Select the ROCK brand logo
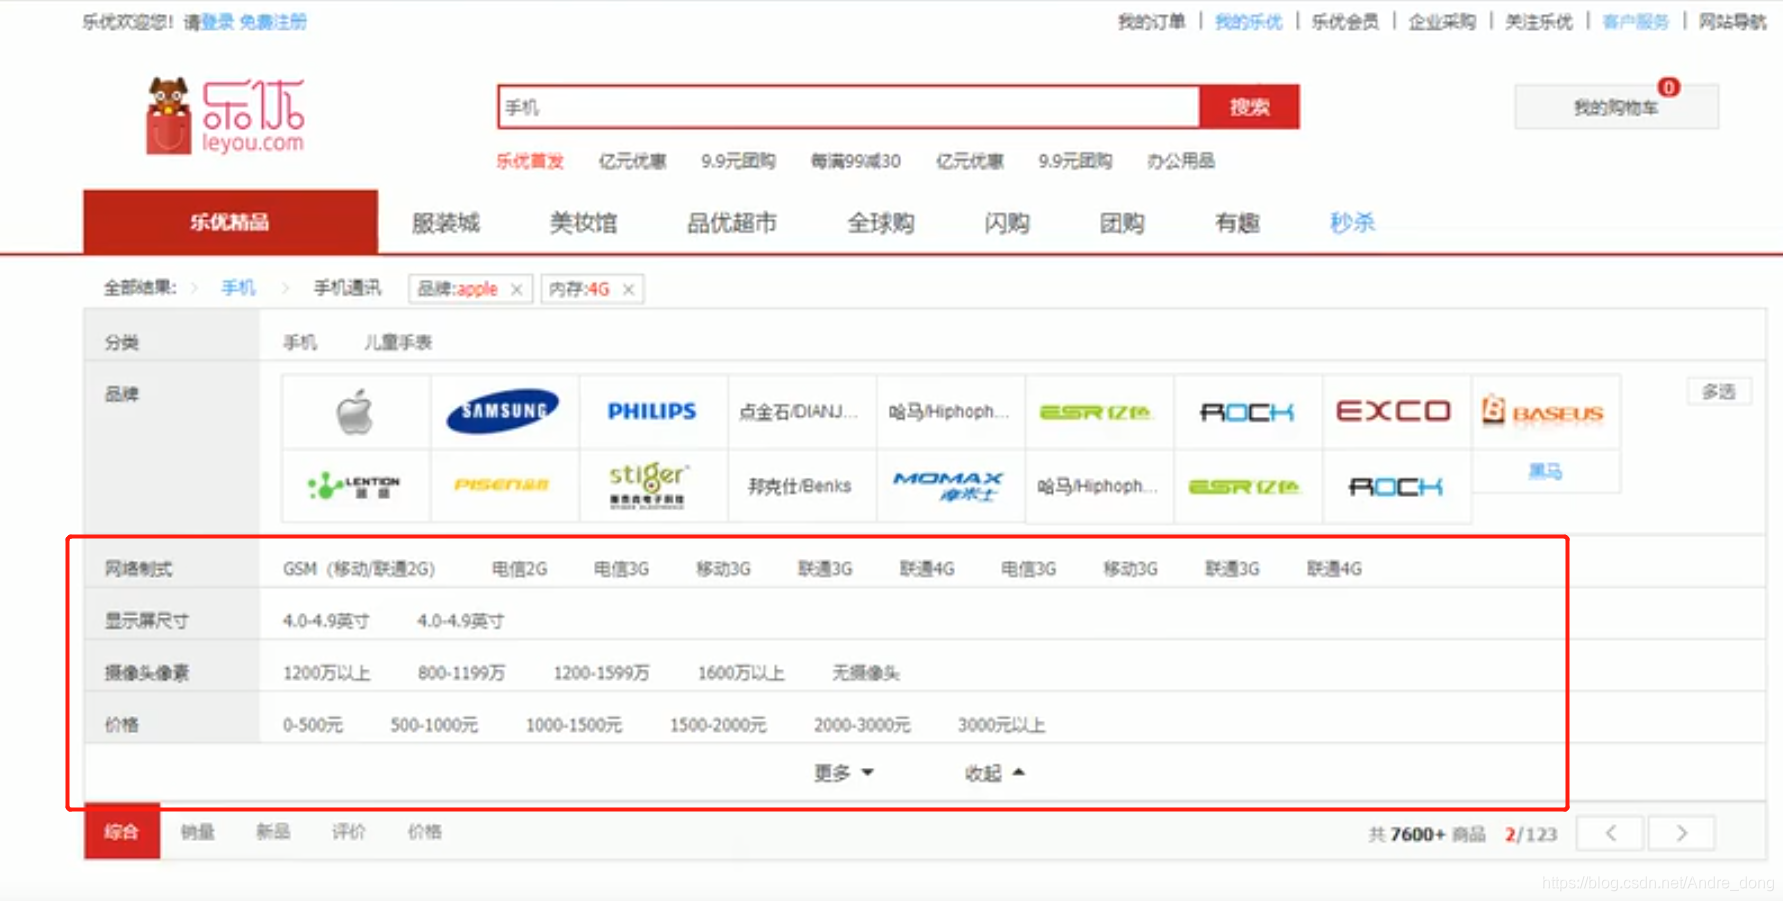Screen dimensions: 1783x901 point(1247,410)
